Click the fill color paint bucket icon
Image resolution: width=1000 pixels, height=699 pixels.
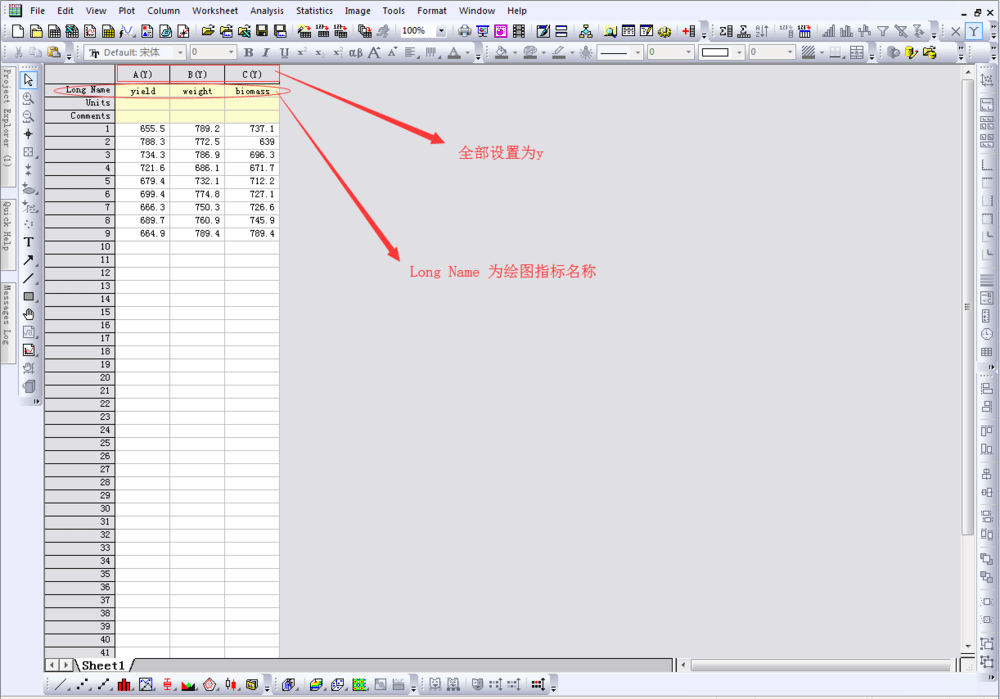(501, 52)
